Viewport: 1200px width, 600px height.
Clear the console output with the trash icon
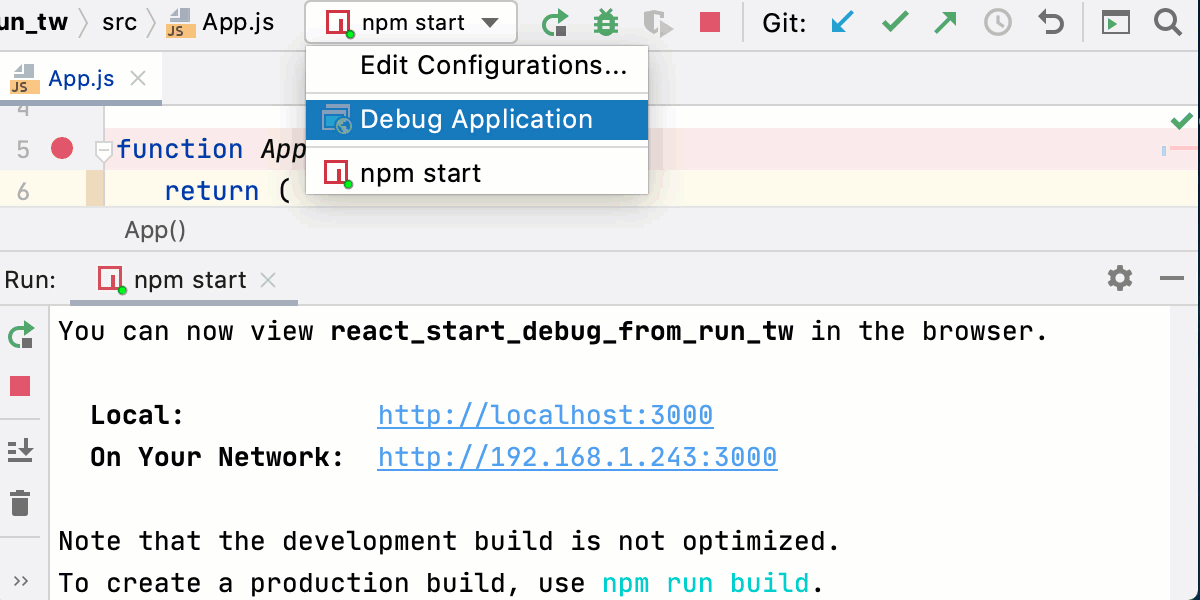pos(21,503)
